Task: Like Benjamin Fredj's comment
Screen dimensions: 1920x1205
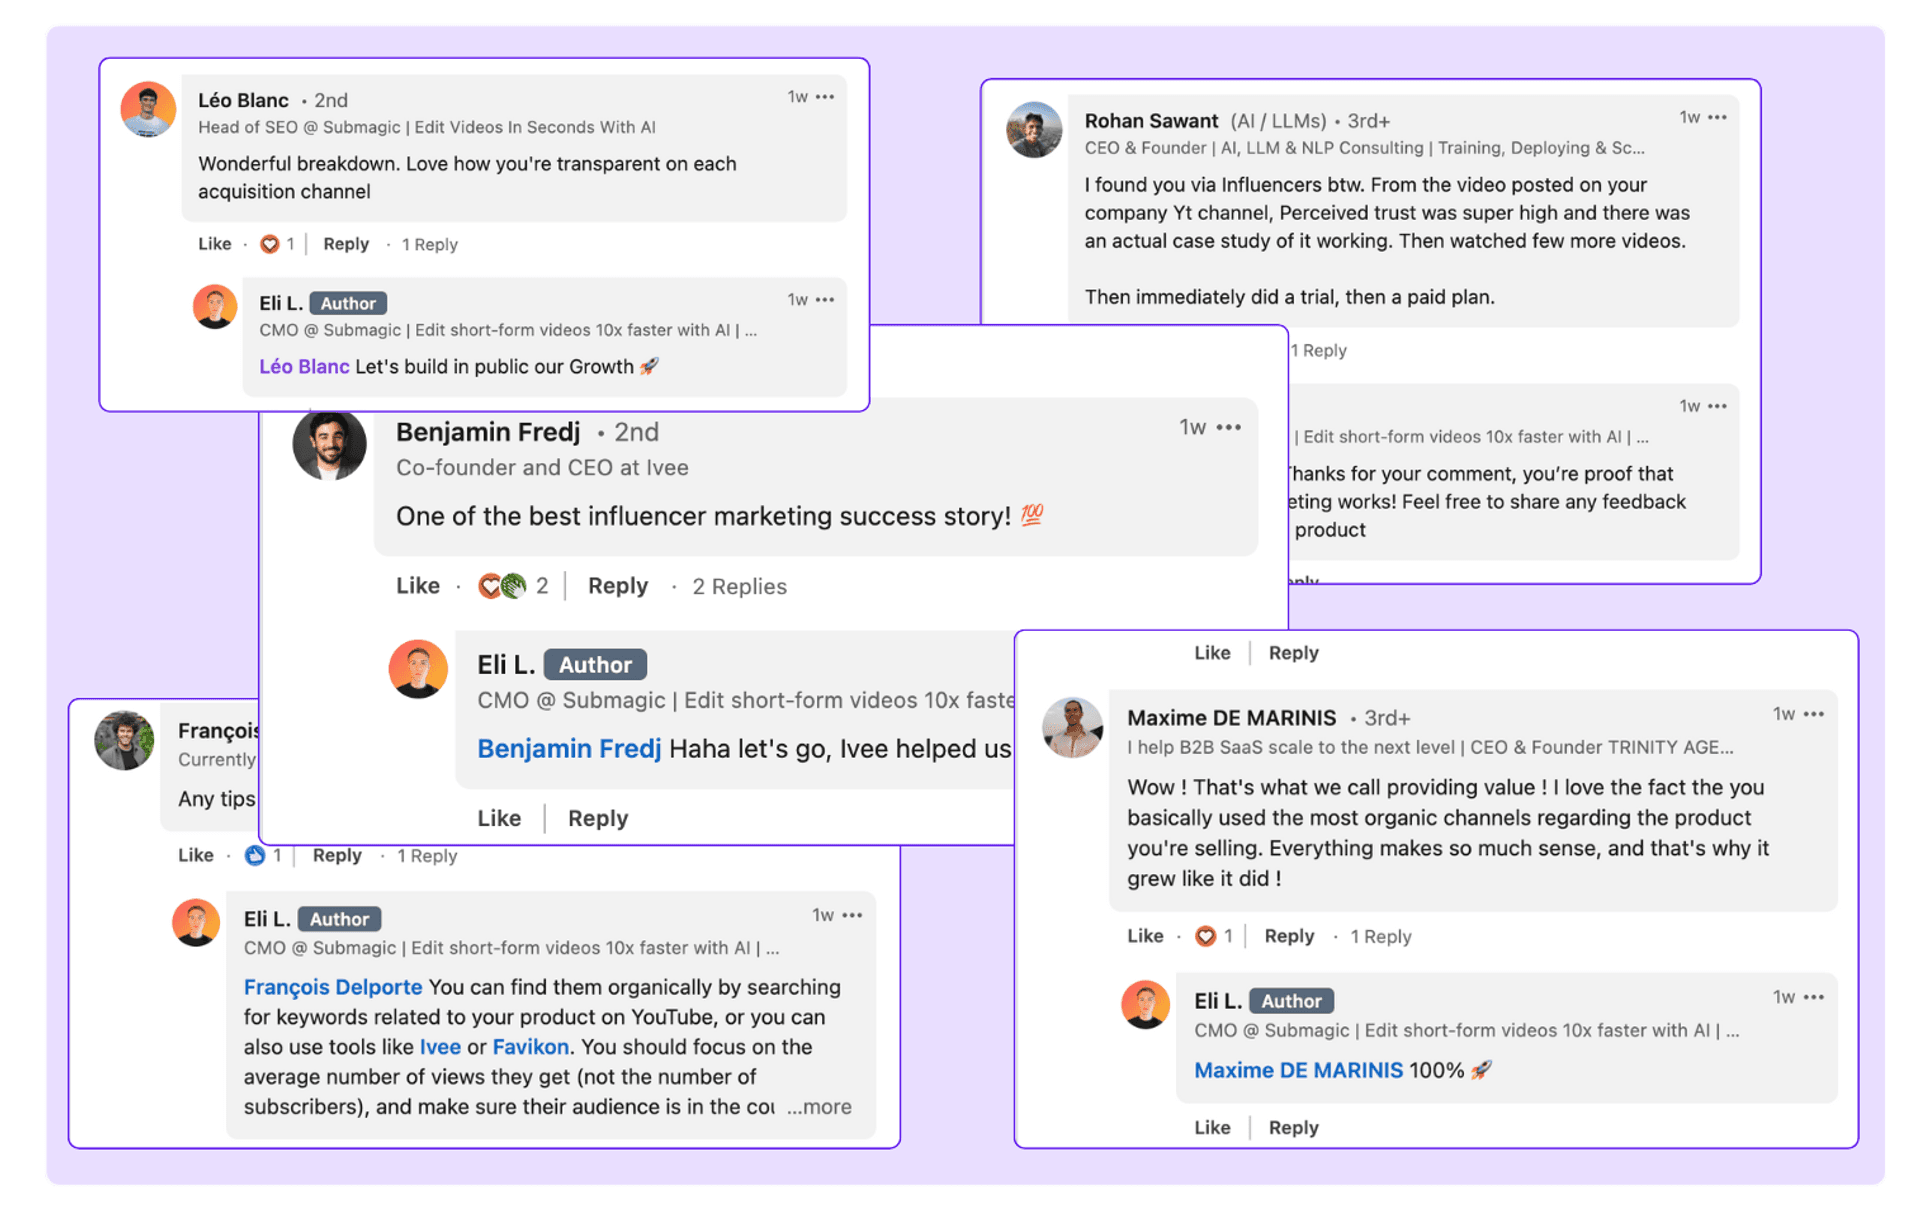Action: coord(417,586)
